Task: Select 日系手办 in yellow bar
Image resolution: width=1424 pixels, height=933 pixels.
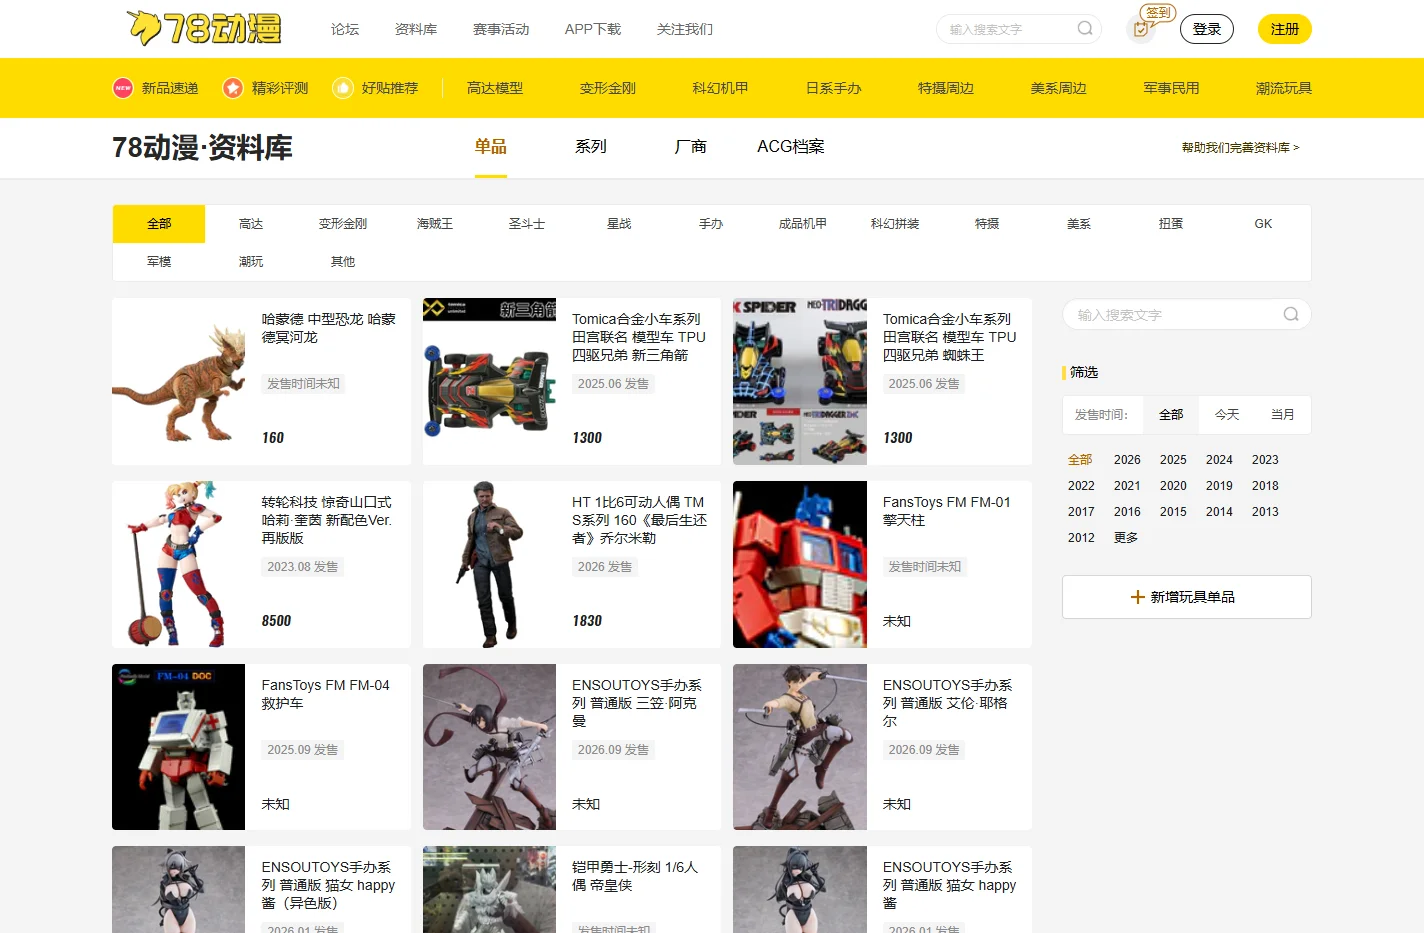Action: pos(834,88)
